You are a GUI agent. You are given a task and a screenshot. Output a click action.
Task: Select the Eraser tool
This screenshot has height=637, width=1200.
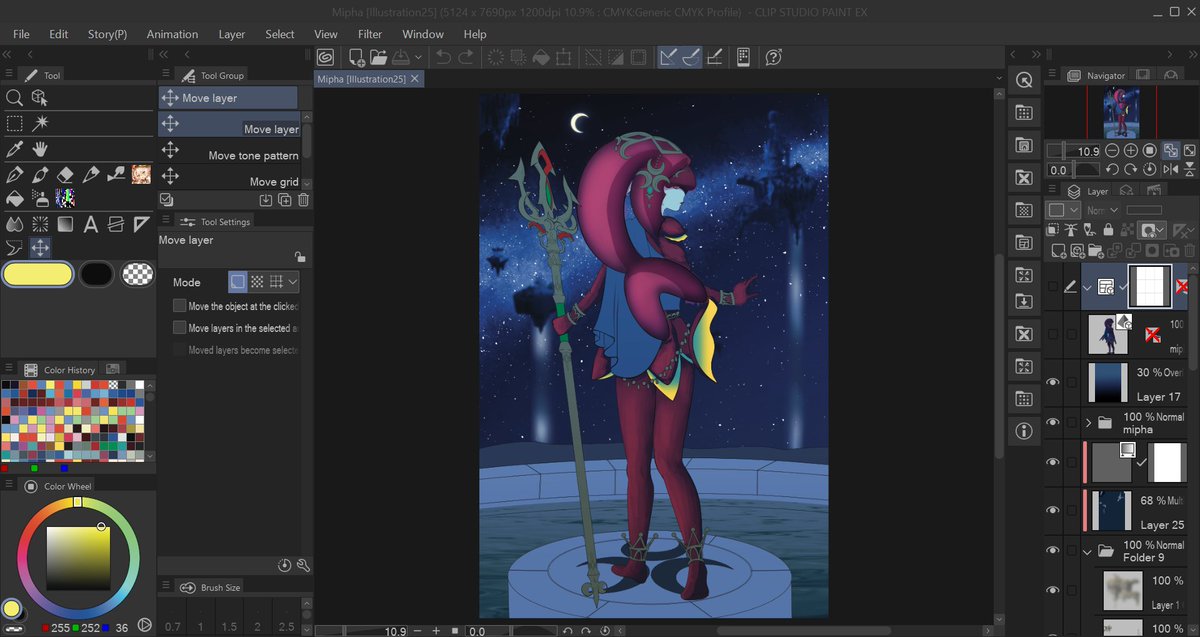(66, 174)
